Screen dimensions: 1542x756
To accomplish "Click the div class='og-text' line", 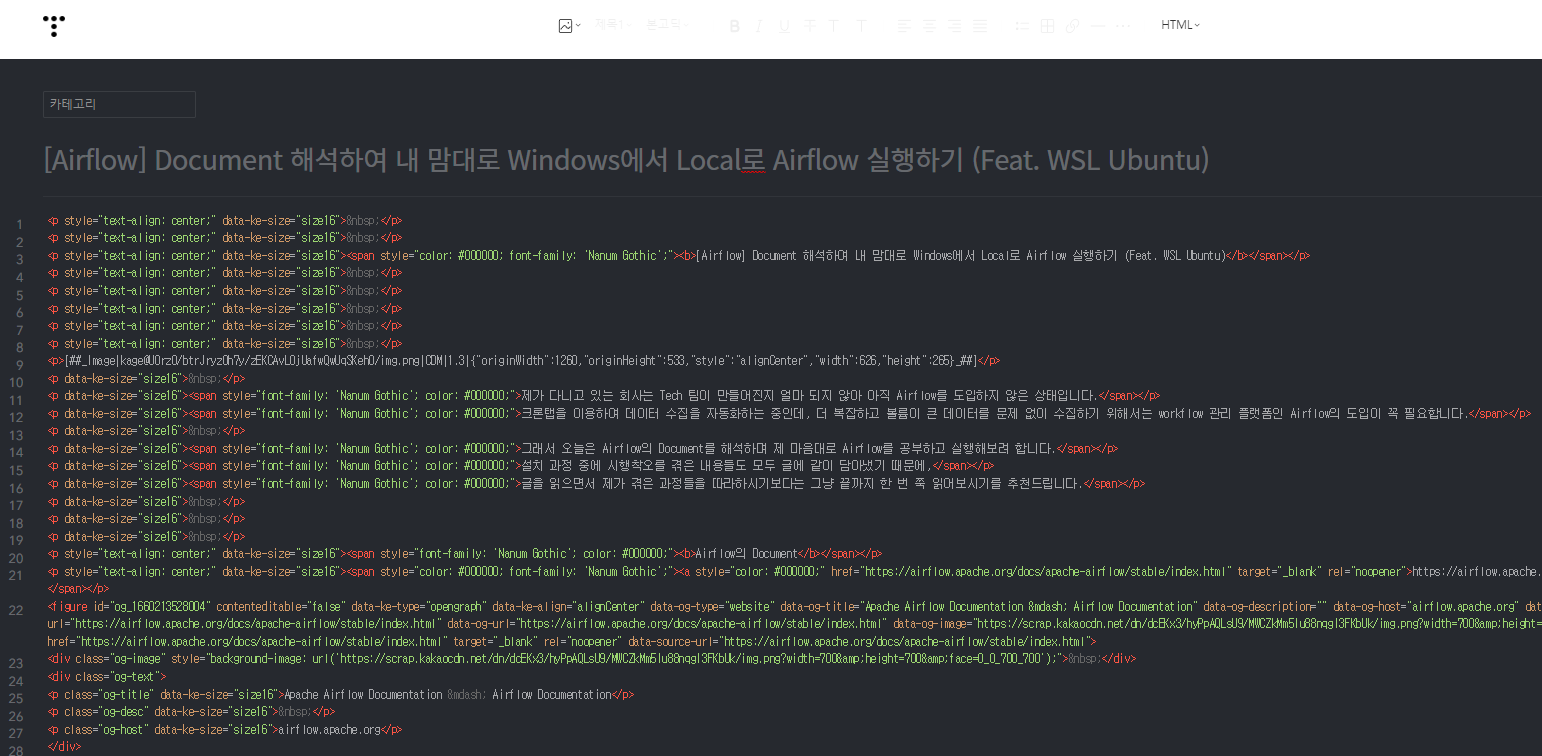I will (x=107, y=677).
